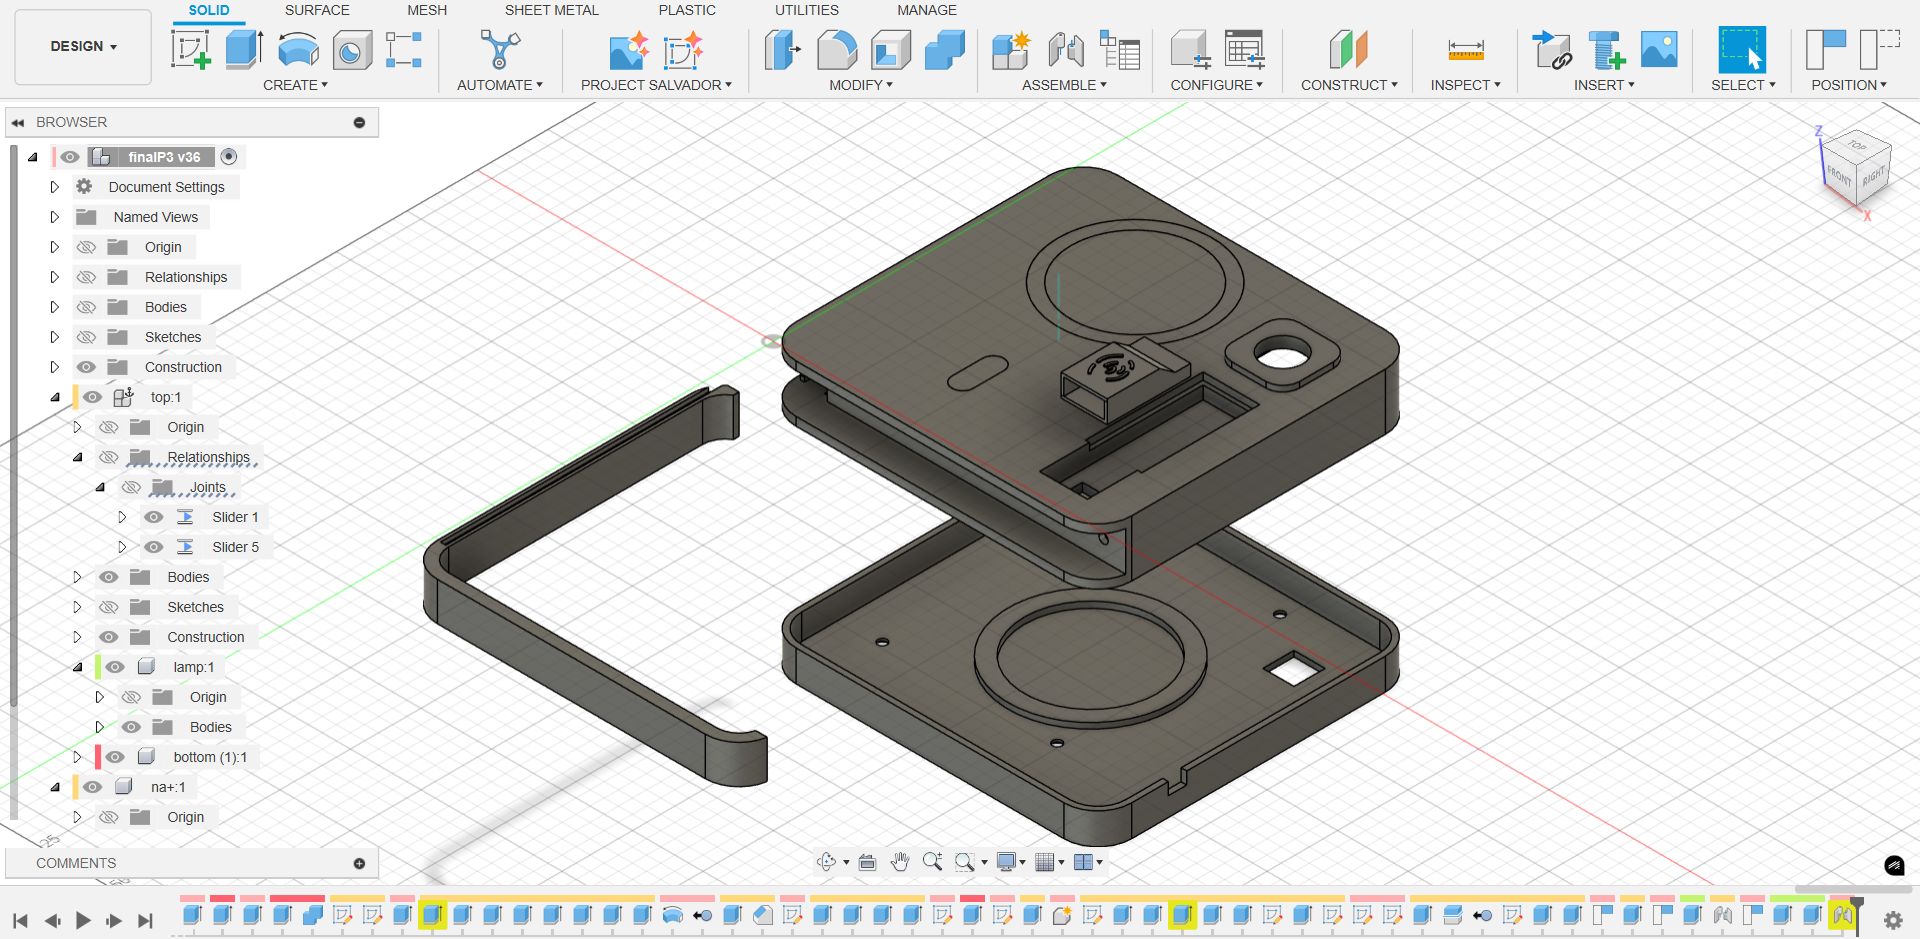Select the Joint tool
The height and width of the screenshot is (939, 1920).
point(1066,49)
